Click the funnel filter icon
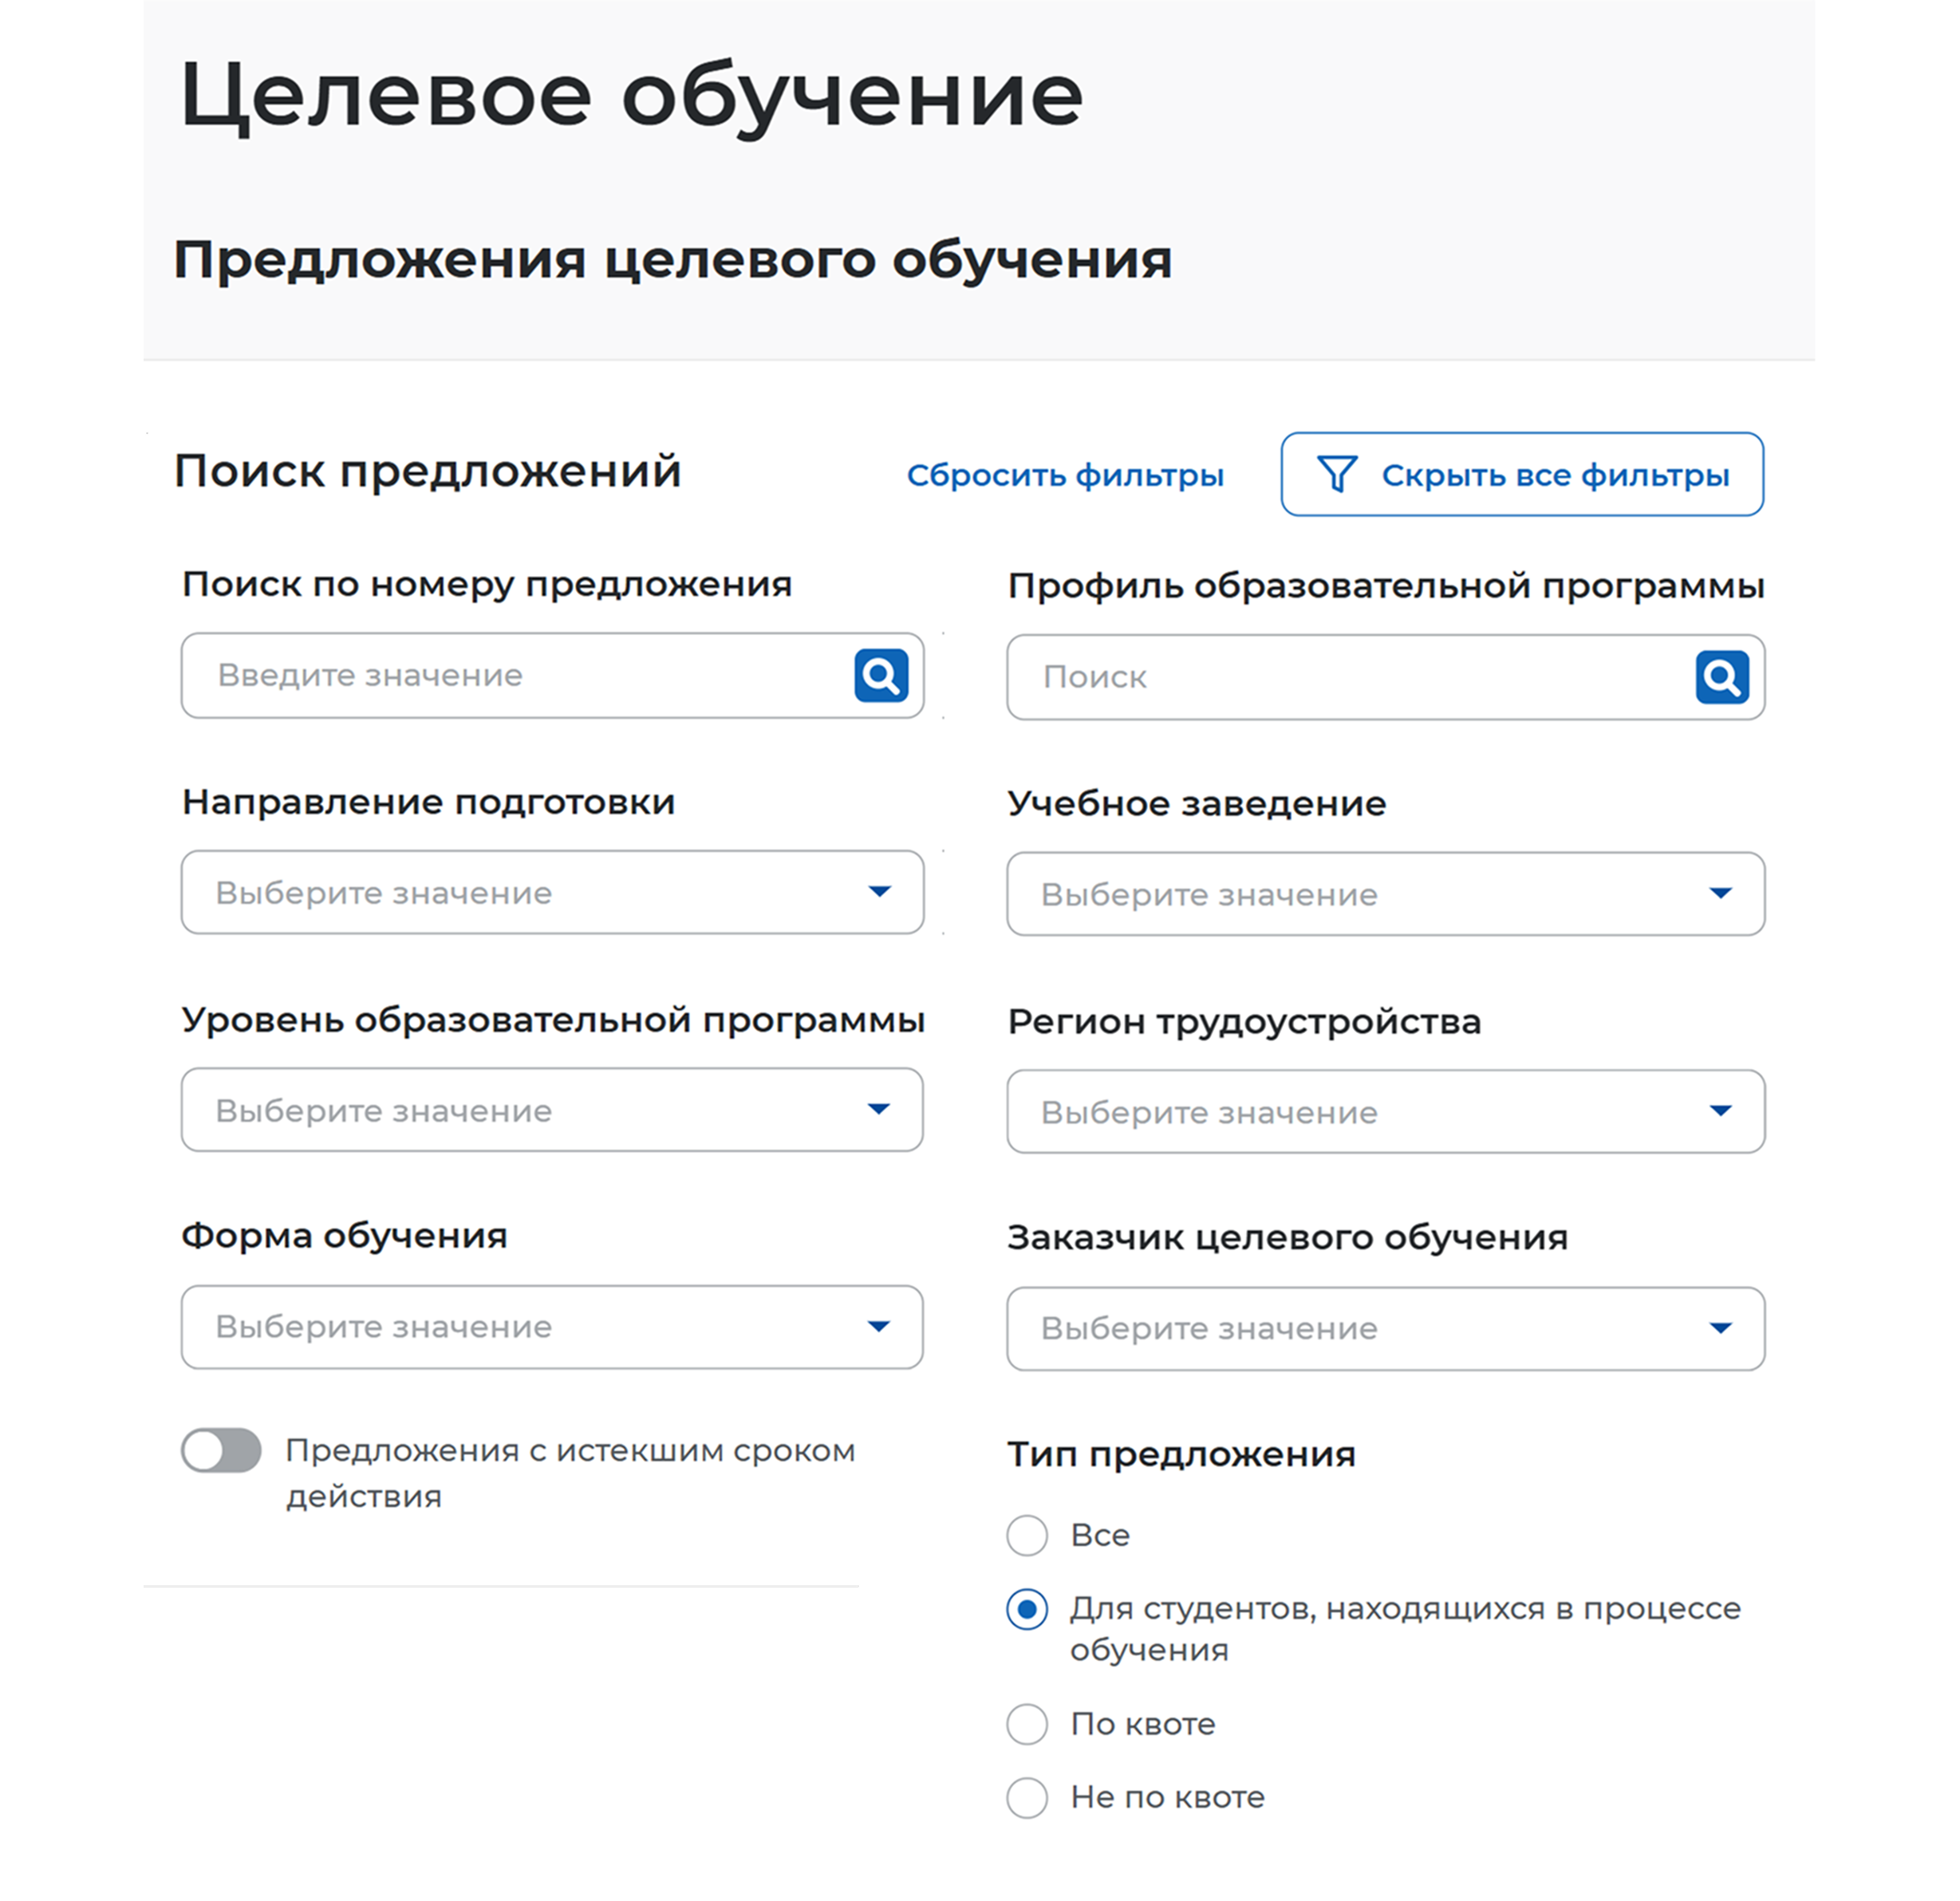The image size is (1960, 1901). pos(1337,474)
